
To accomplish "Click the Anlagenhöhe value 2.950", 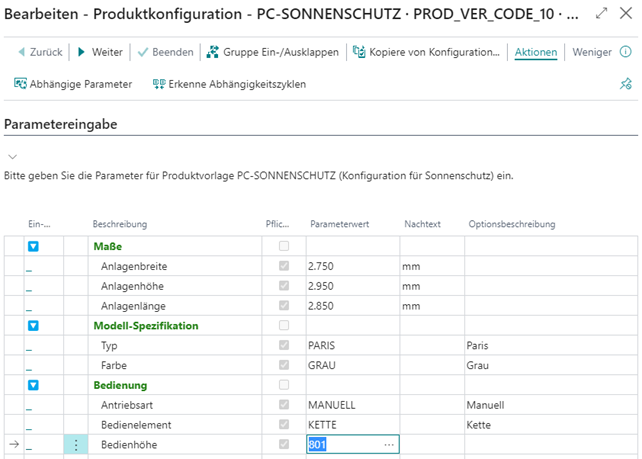I will 321,286.
